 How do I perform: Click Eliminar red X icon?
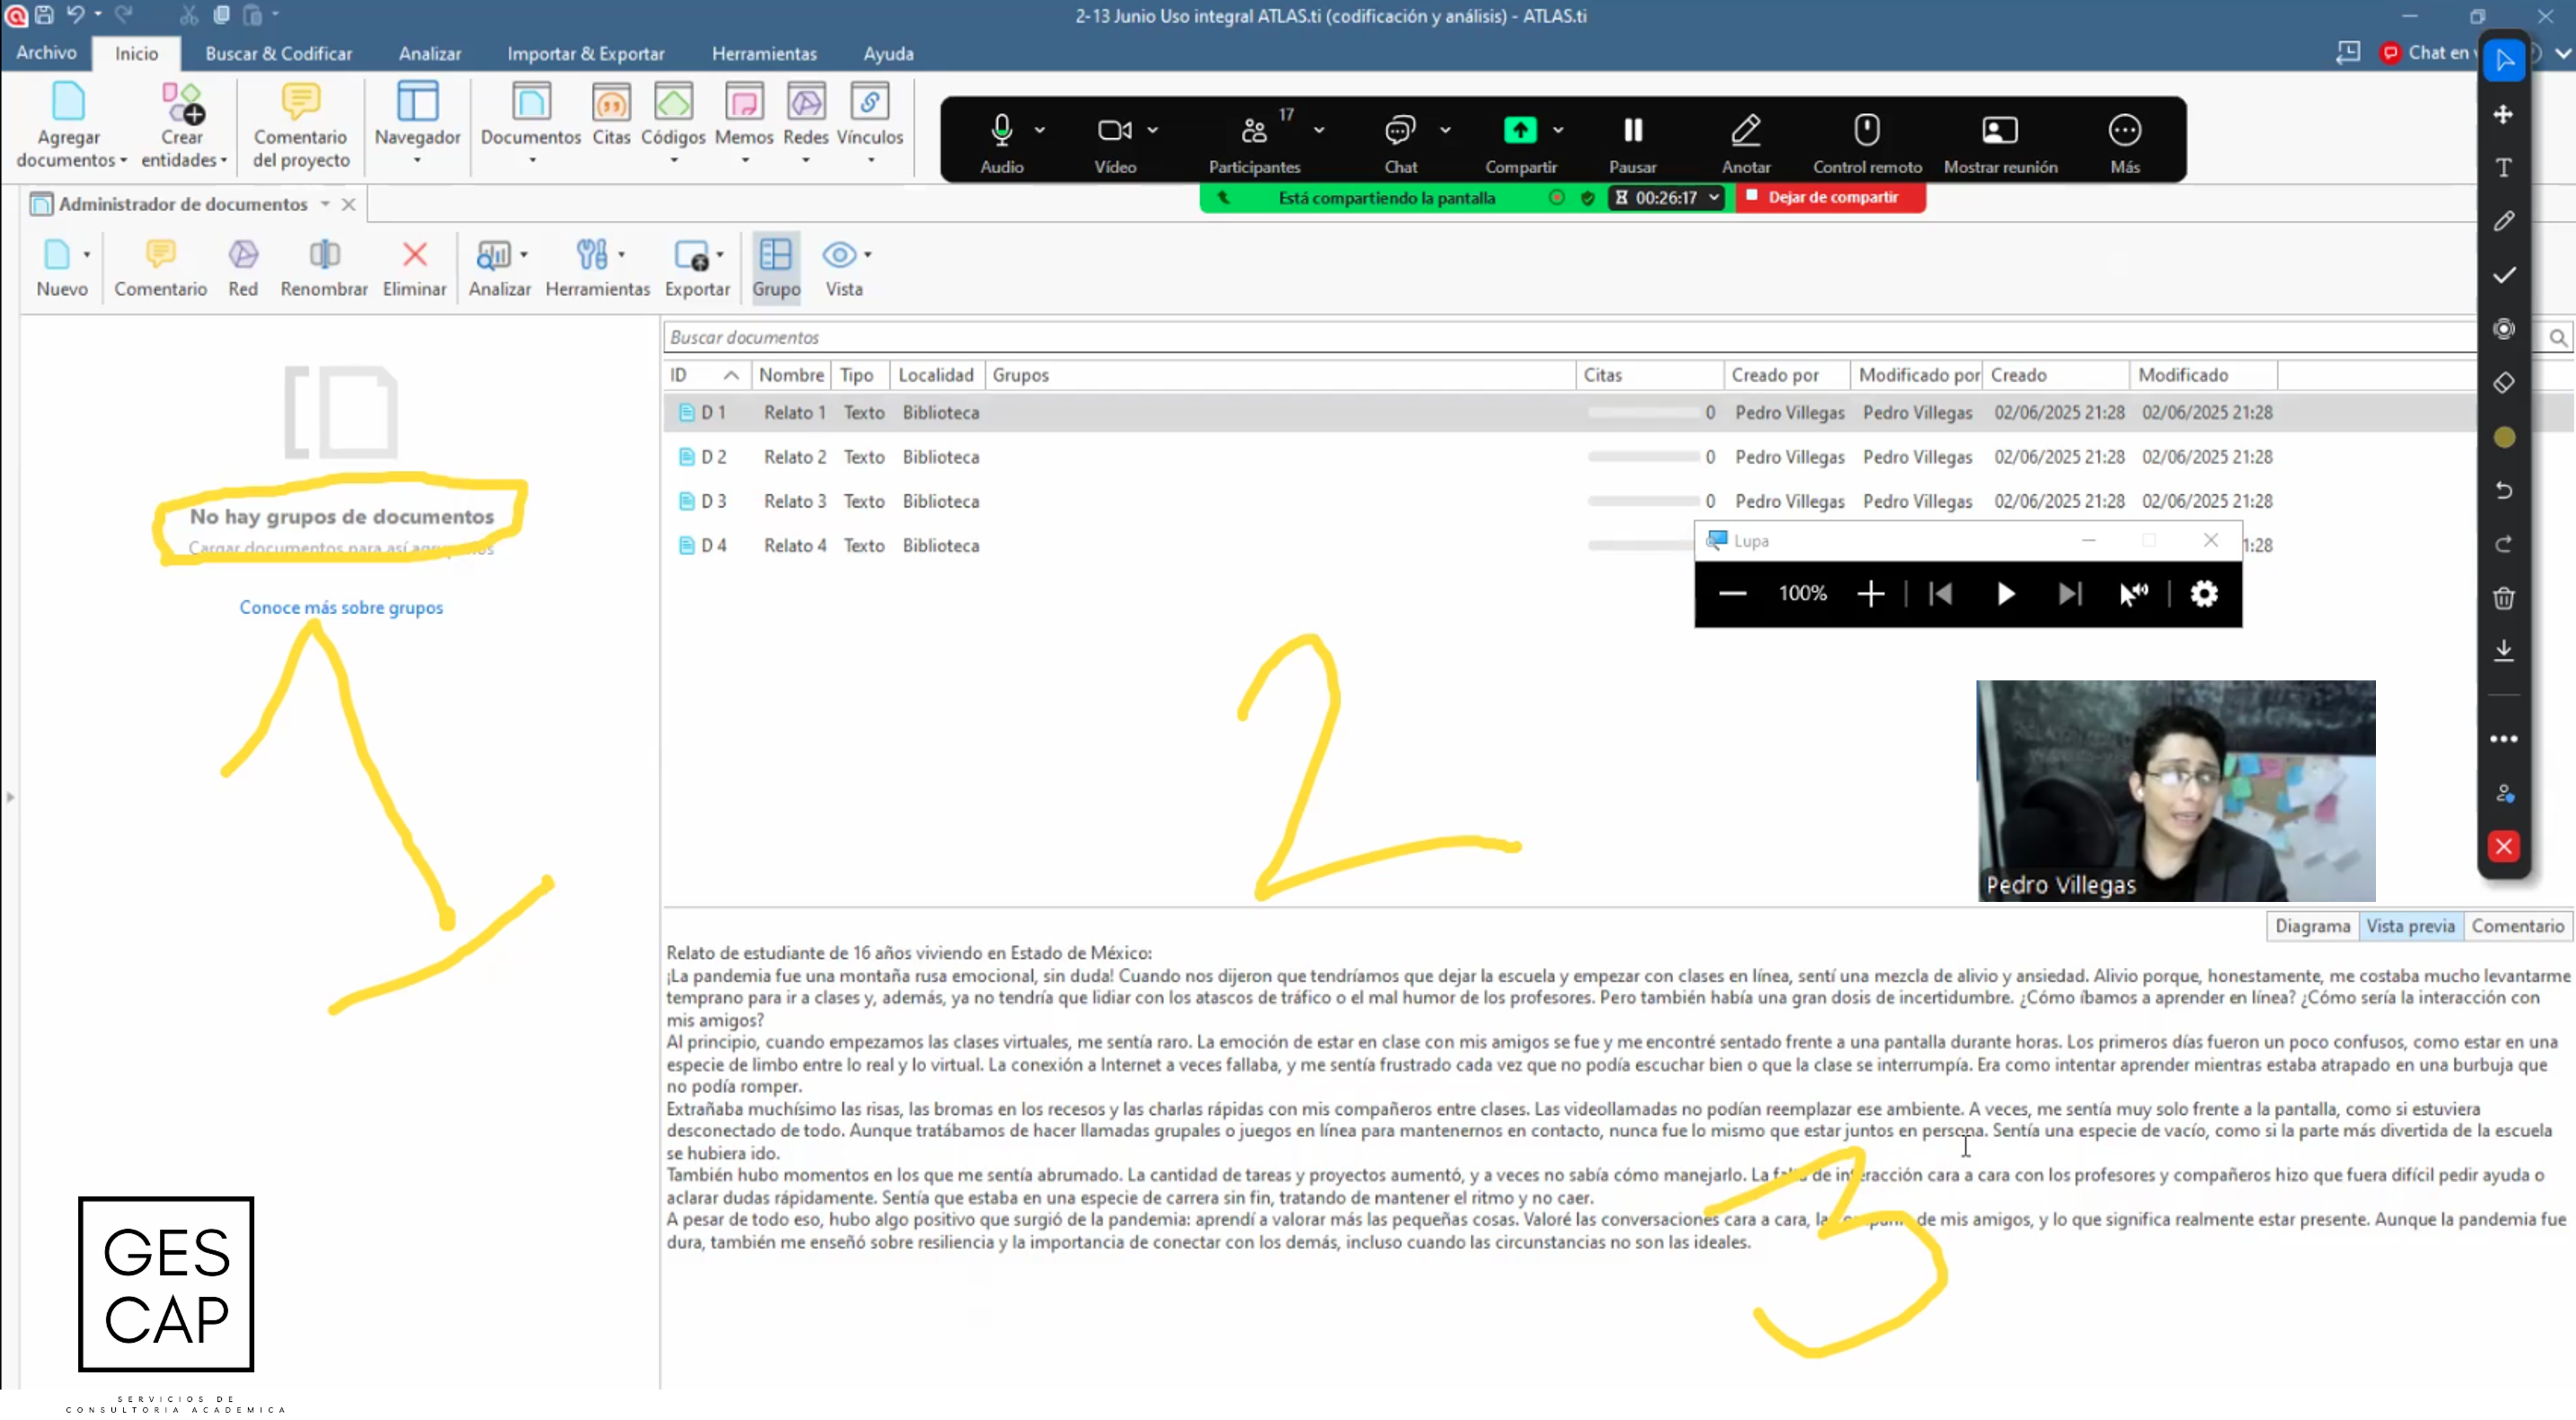414,255
